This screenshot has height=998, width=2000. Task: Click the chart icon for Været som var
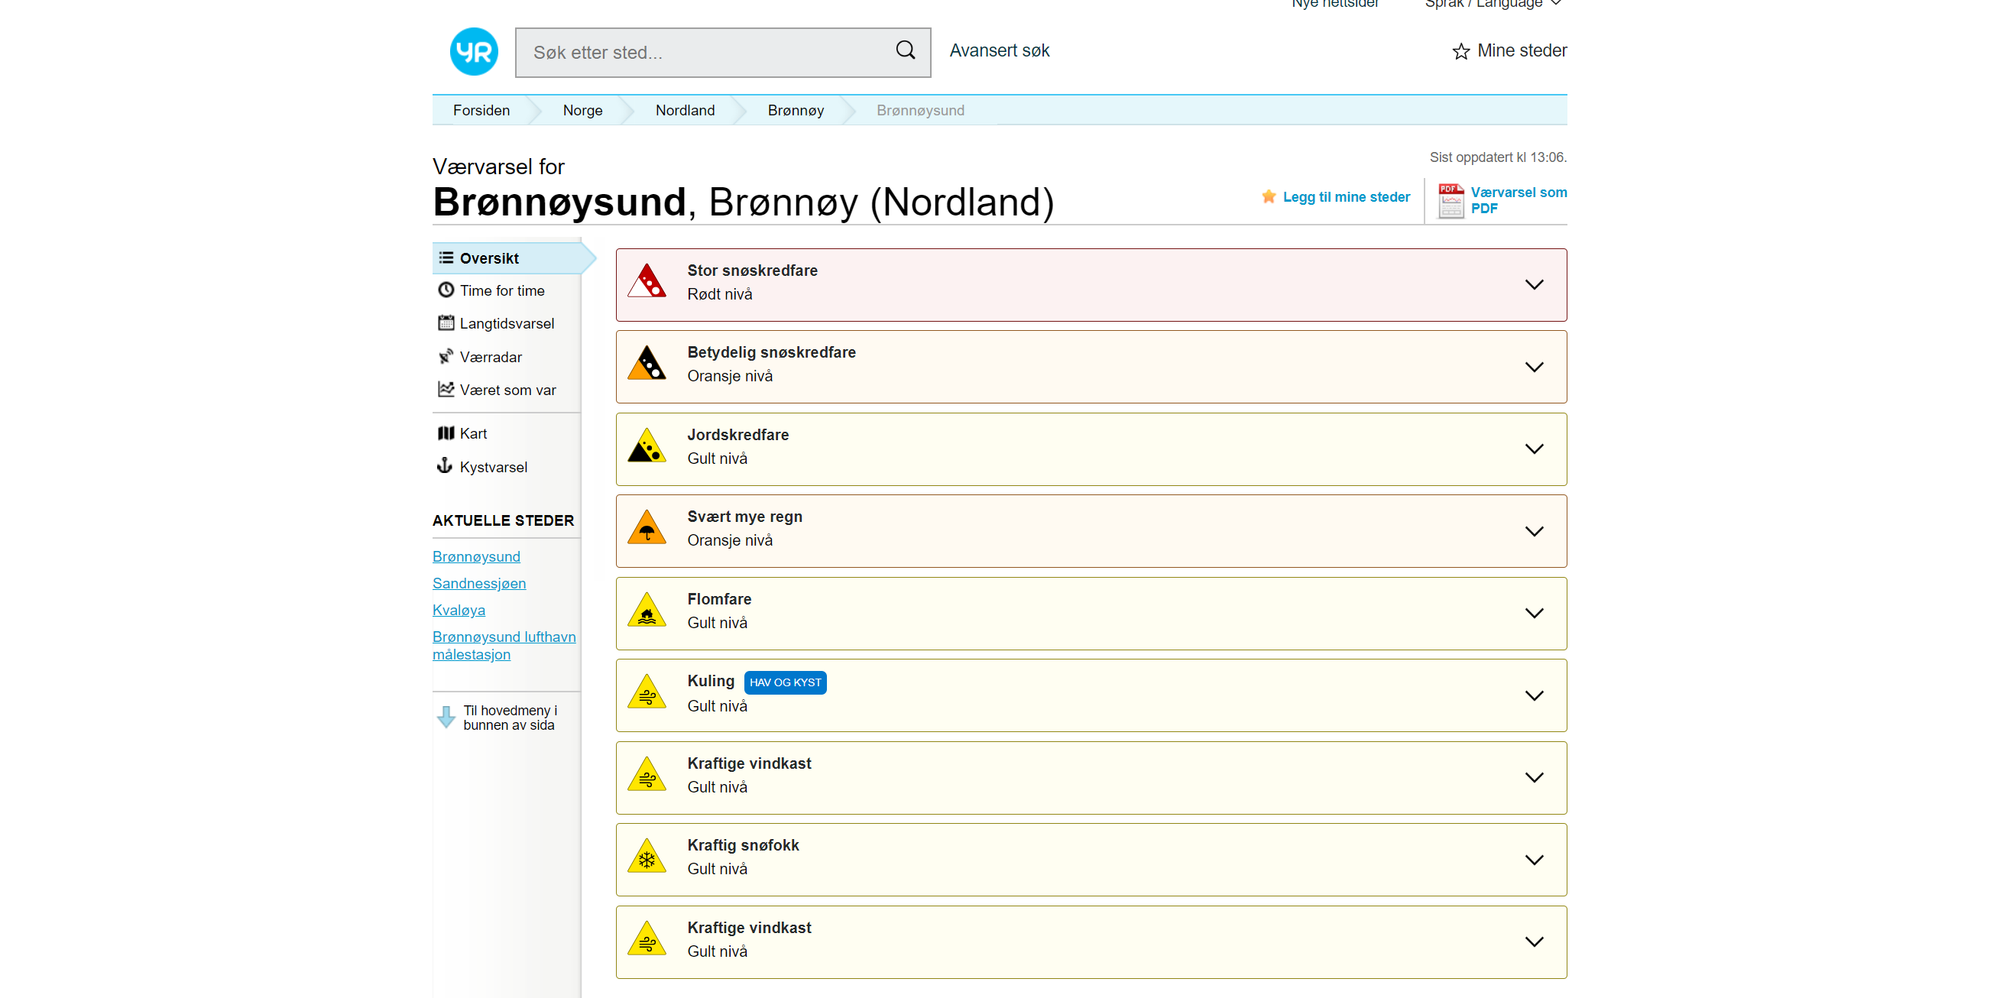click(x=446, y=389)
